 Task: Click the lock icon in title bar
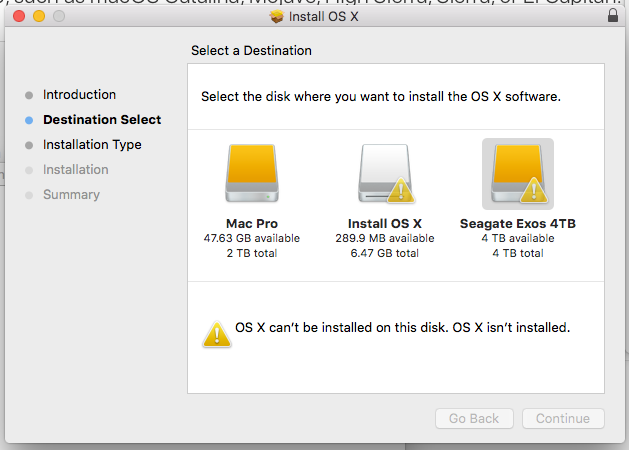(612, 17)
